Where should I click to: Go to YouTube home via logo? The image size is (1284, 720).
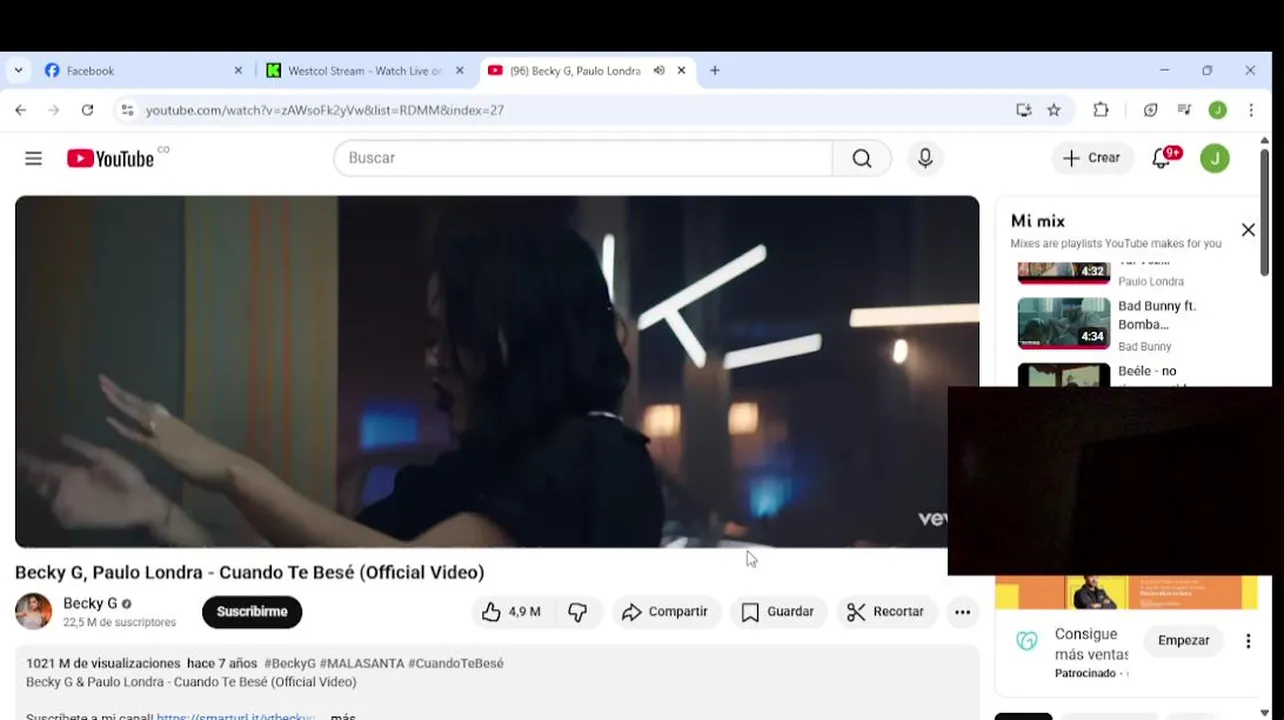coord(111,158)
